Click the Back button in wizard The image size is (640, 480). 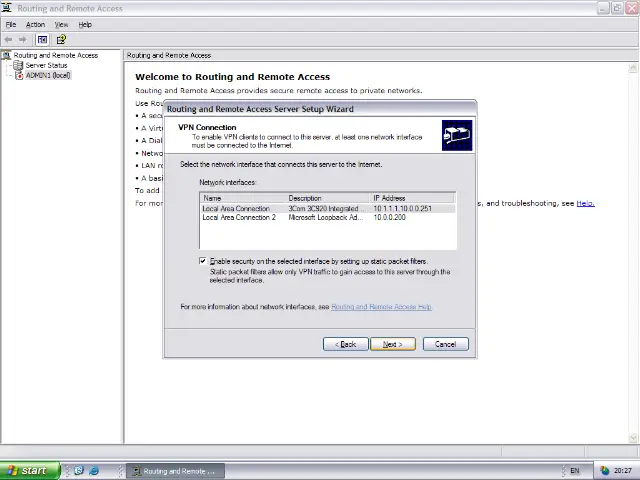[345, 344]
